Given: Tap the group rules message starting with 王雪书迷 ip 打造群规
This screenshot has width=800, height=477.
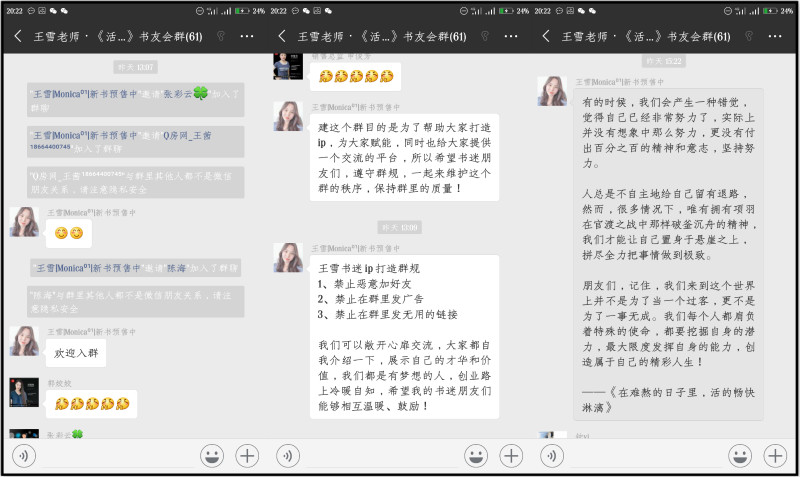Looking at the screenshot, I should (x=403, y=335).
